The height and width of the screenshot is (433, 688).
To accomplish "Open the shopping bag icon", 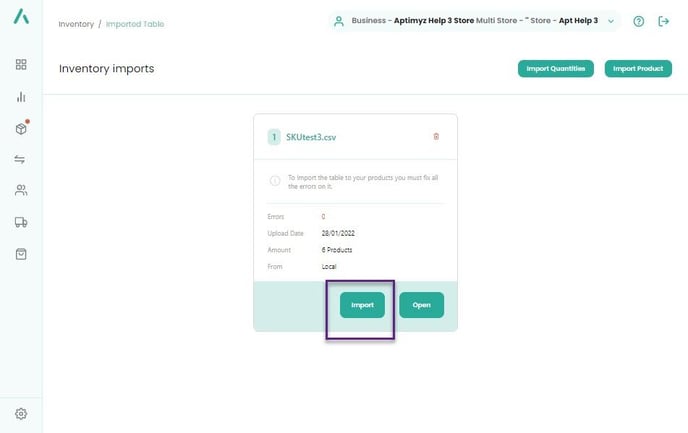I will click(21, 254).
